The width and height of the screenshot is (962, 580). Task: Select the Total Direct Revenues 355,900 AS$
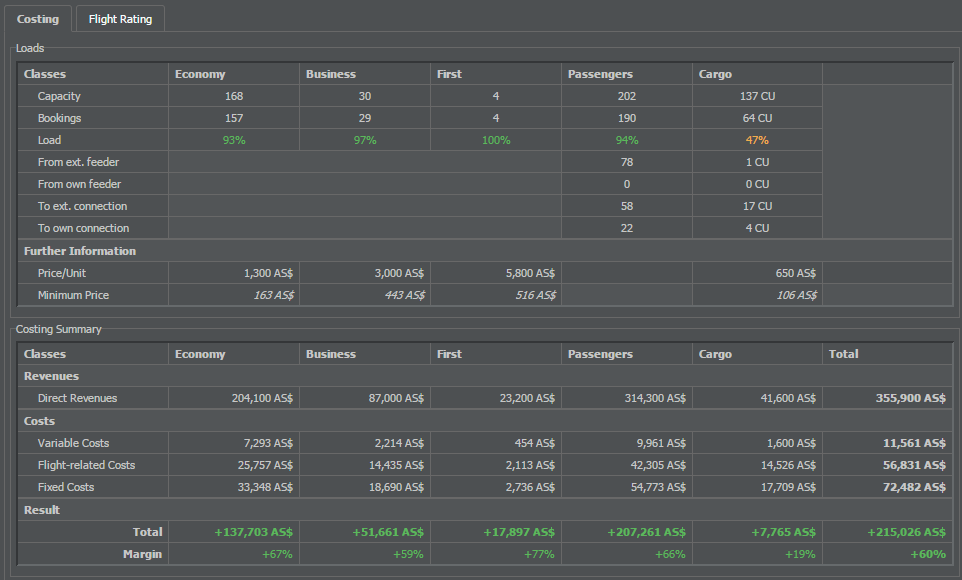pos(887,398)
